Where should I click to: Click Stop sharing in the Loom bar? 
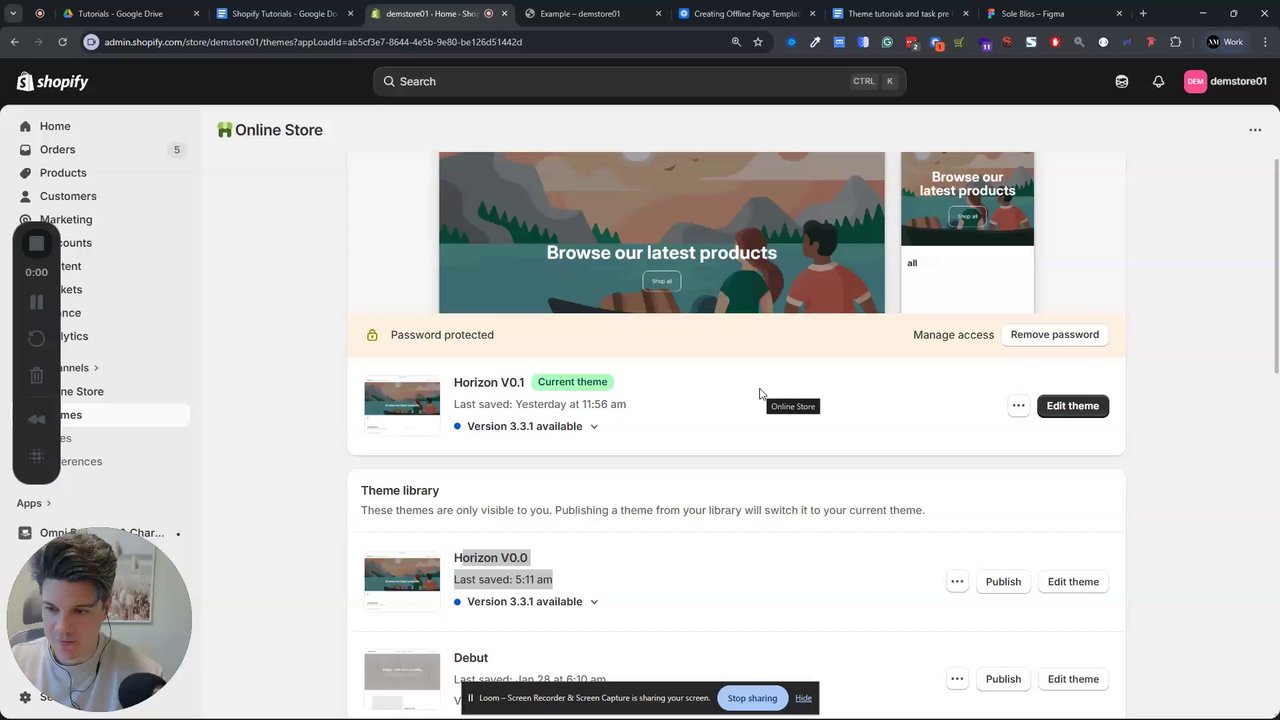pyautogui.click(x=752, y=698)
